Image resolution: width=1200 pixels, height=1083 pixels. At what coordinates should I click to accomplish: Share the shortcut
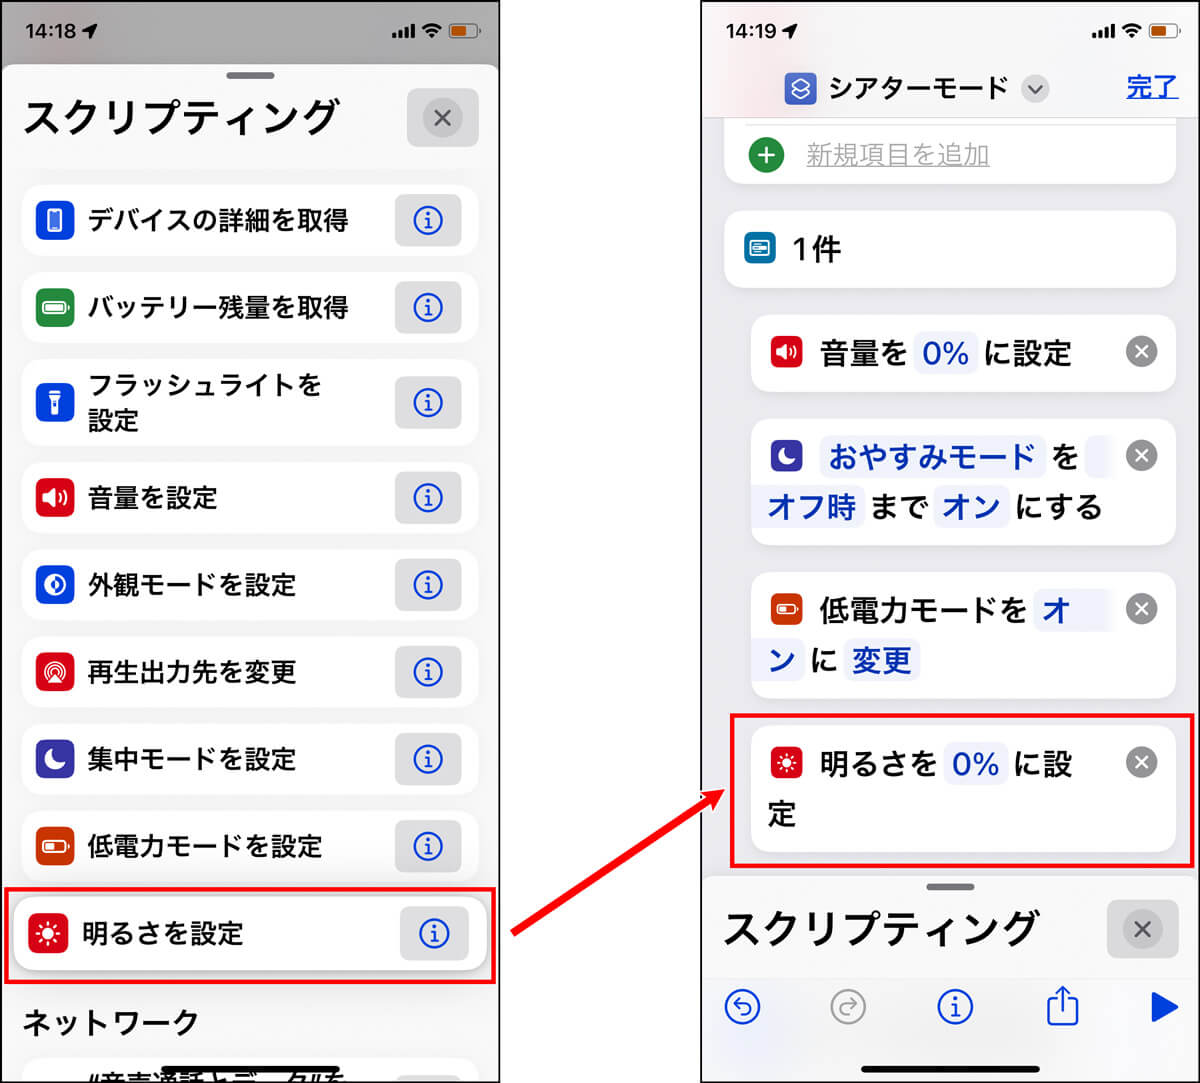(x=1062, y=1006)
